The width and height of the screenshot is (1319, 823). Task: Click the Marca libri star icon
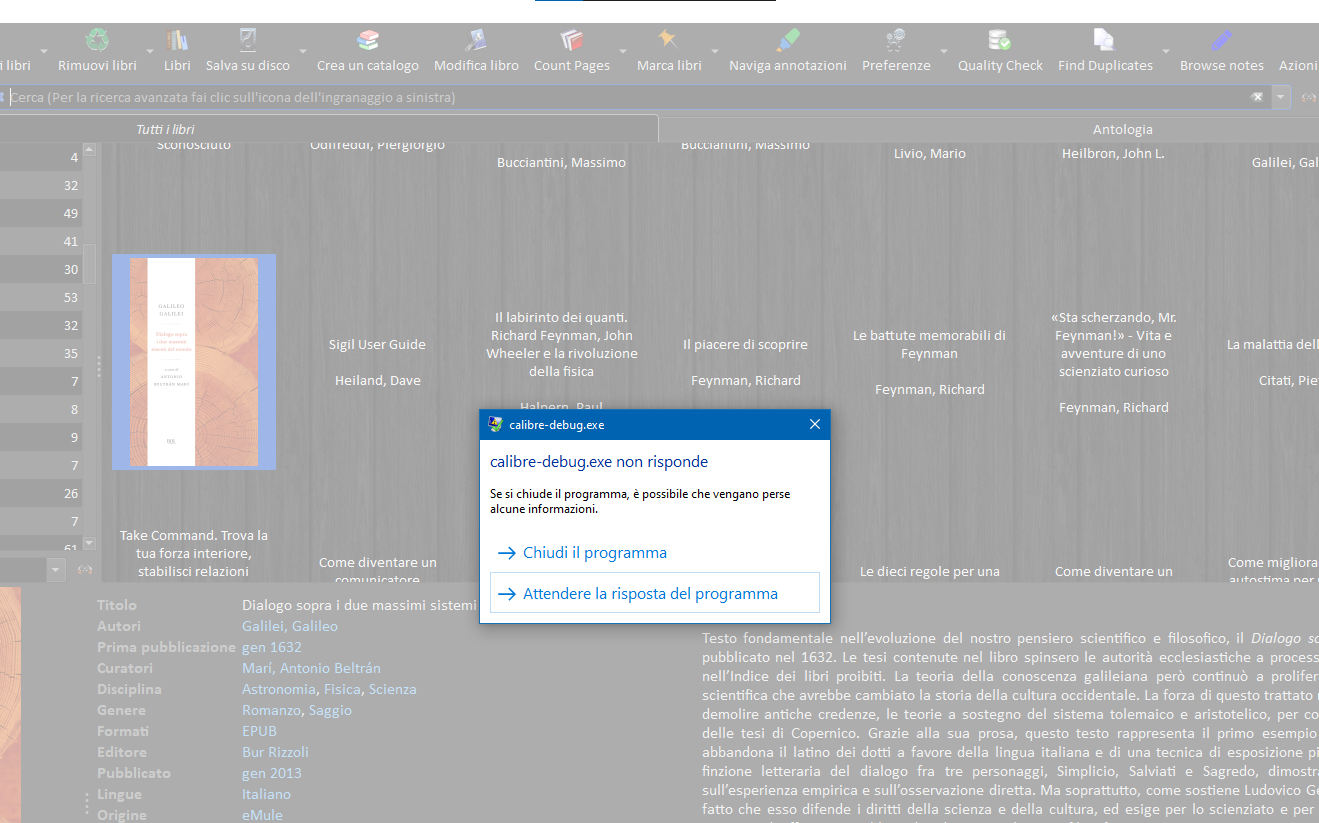(668, 40)
